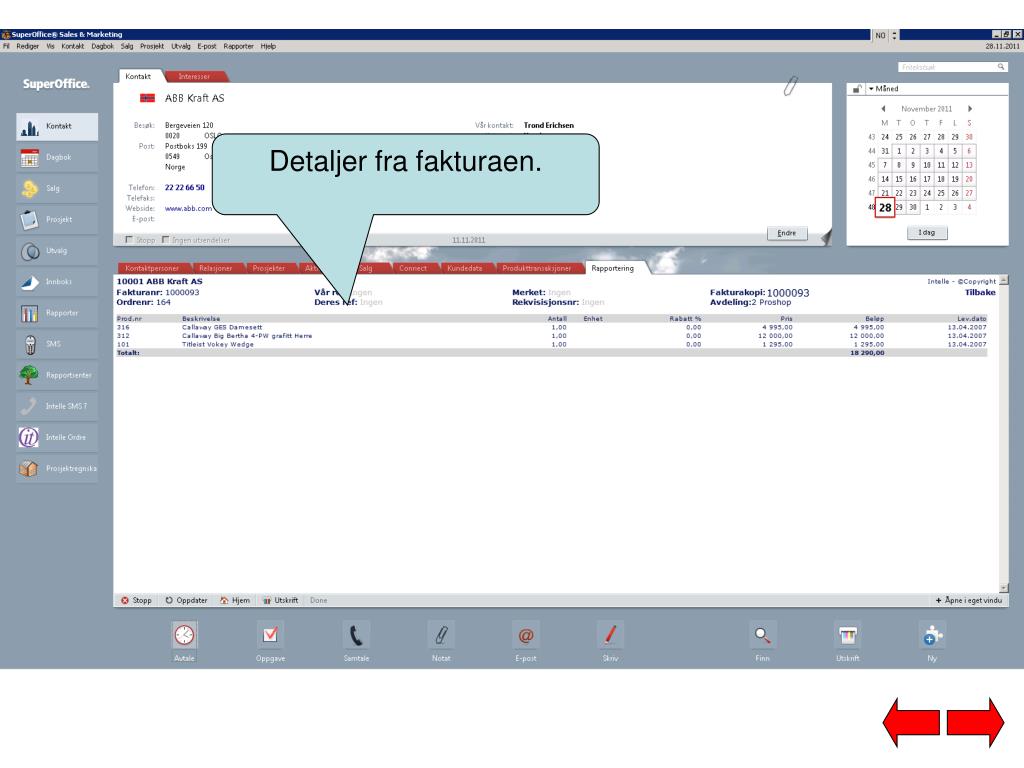Screen dimensions: 1024x768
Task: Open Innboks in sidebar
Action: pyautogui.click(x=57, y=282)
